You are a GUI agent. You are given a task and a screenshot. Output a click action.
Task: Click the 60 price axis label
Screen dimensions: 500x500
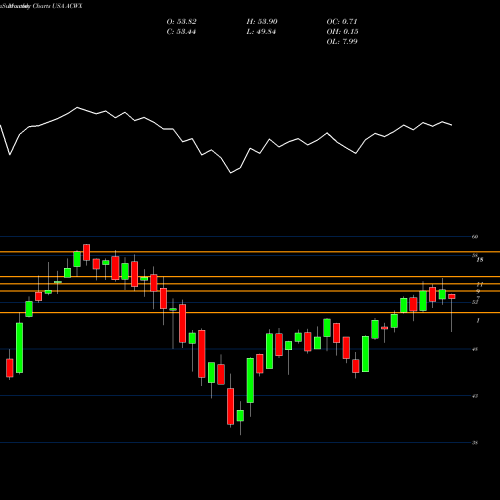click(475, 237)
